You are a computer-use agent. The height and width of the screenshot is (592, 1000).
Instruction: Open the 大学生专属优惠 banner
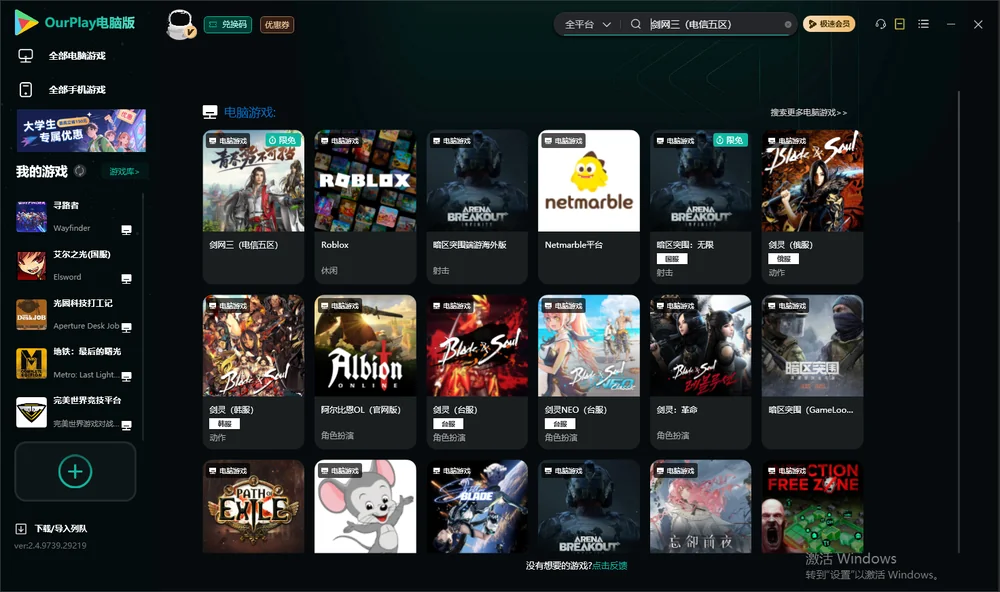pyautogui.click(x=82, y=131)
